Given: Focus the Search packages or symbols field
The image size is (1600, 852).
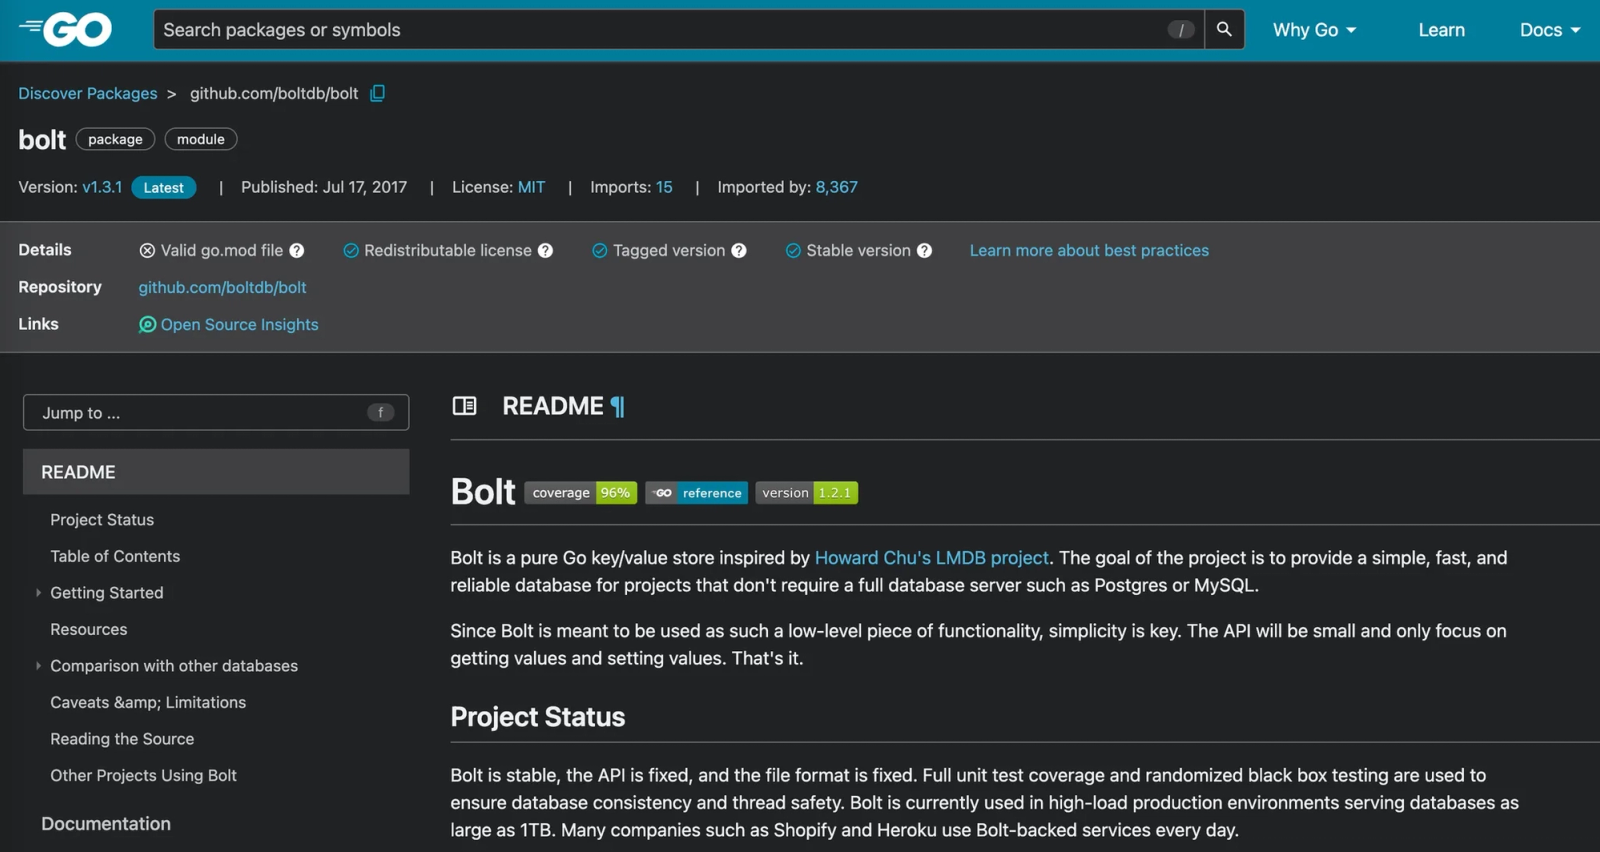Looking at the screenshot, I should [678, 30].
